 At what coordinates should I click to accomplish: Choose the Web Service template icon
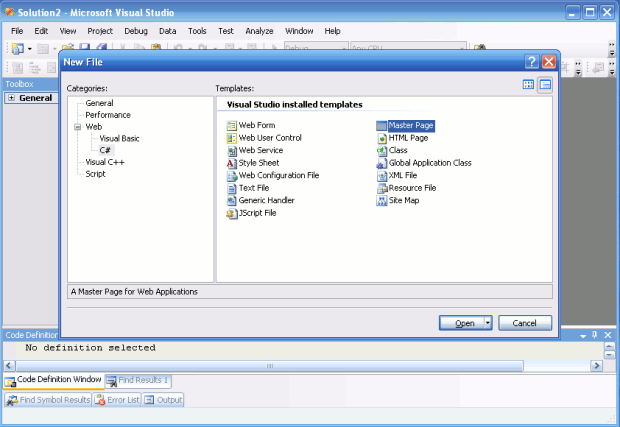tap(232, 151)
